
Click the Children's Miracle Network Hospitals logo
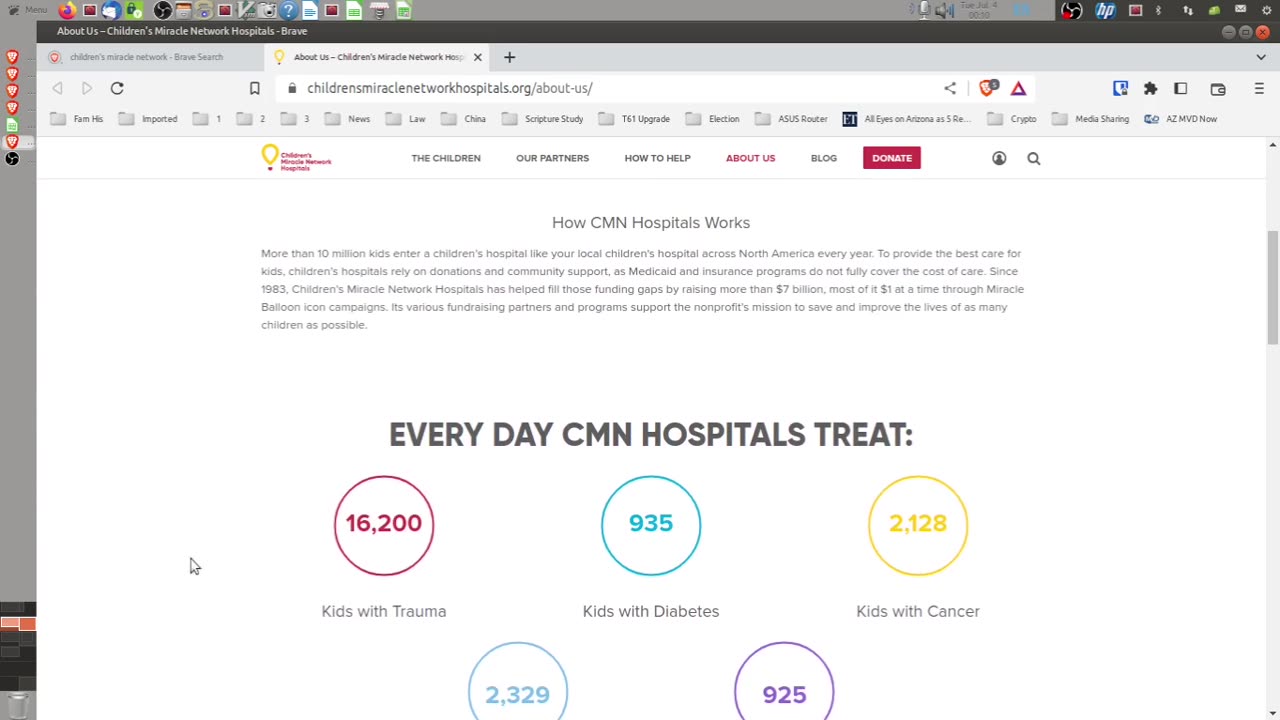(x=296, y=158)
